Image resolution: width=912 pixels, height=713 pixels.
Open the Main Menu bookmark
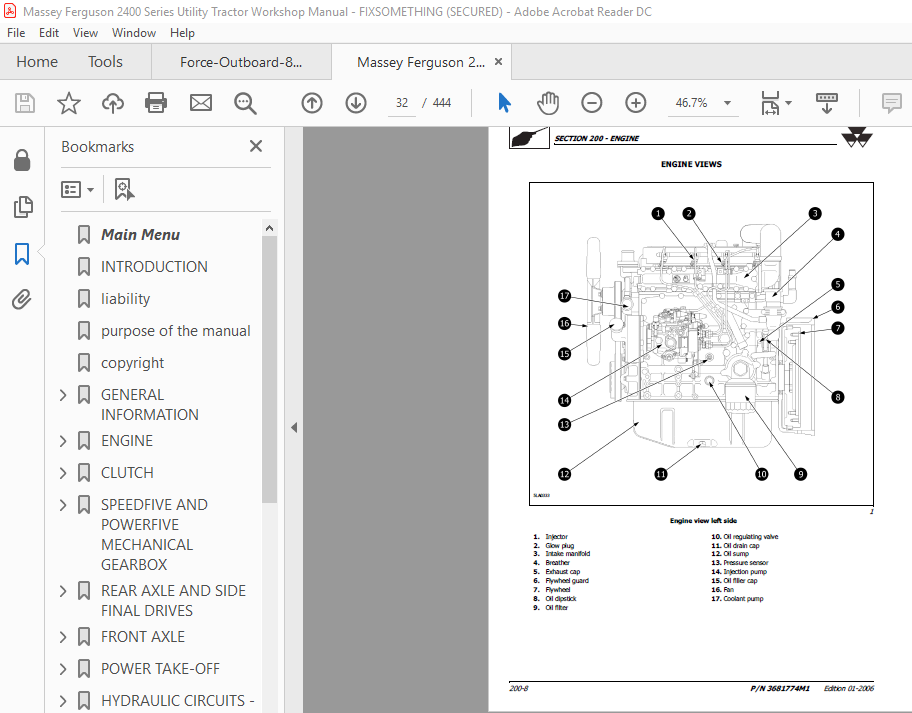pyautogui.click(x=140, y=234)
